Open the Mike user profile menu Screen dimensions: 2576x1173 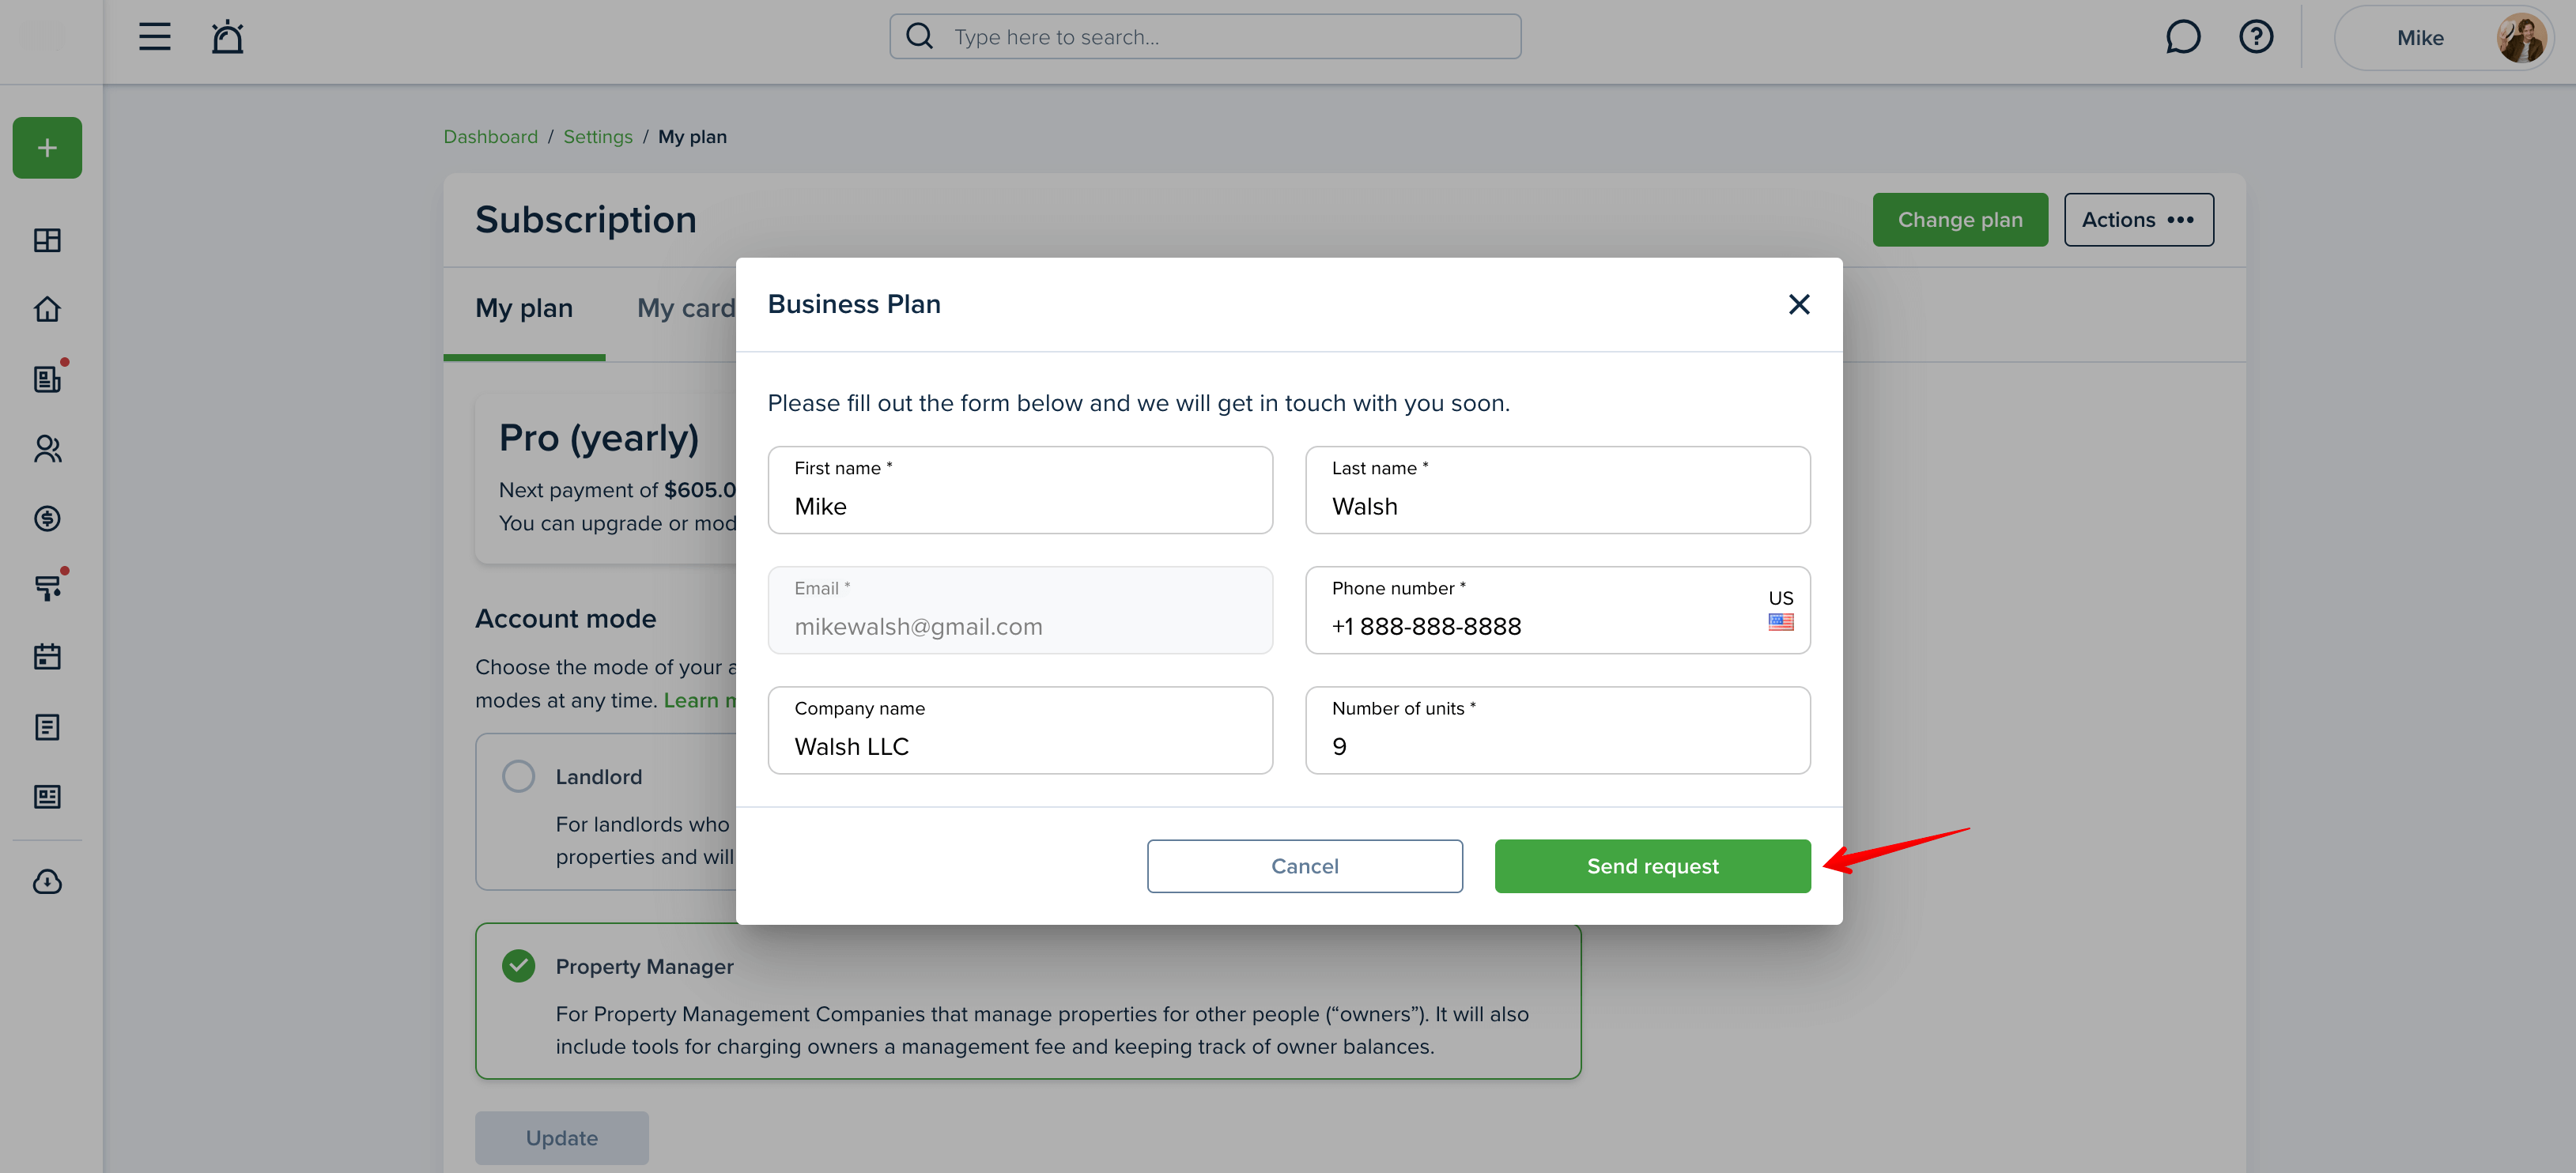pyautogui.click(x=2443, y=38)
